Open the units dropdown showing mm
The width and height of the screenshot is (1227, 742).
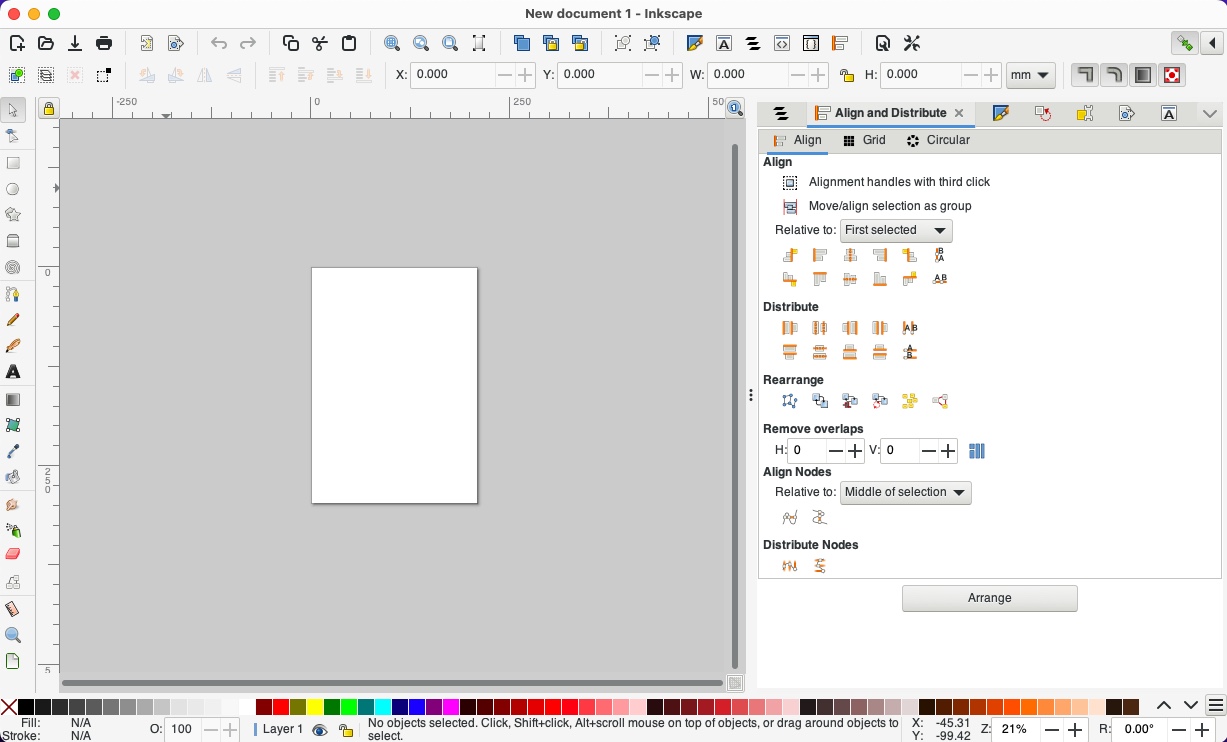coord(1030,75)
